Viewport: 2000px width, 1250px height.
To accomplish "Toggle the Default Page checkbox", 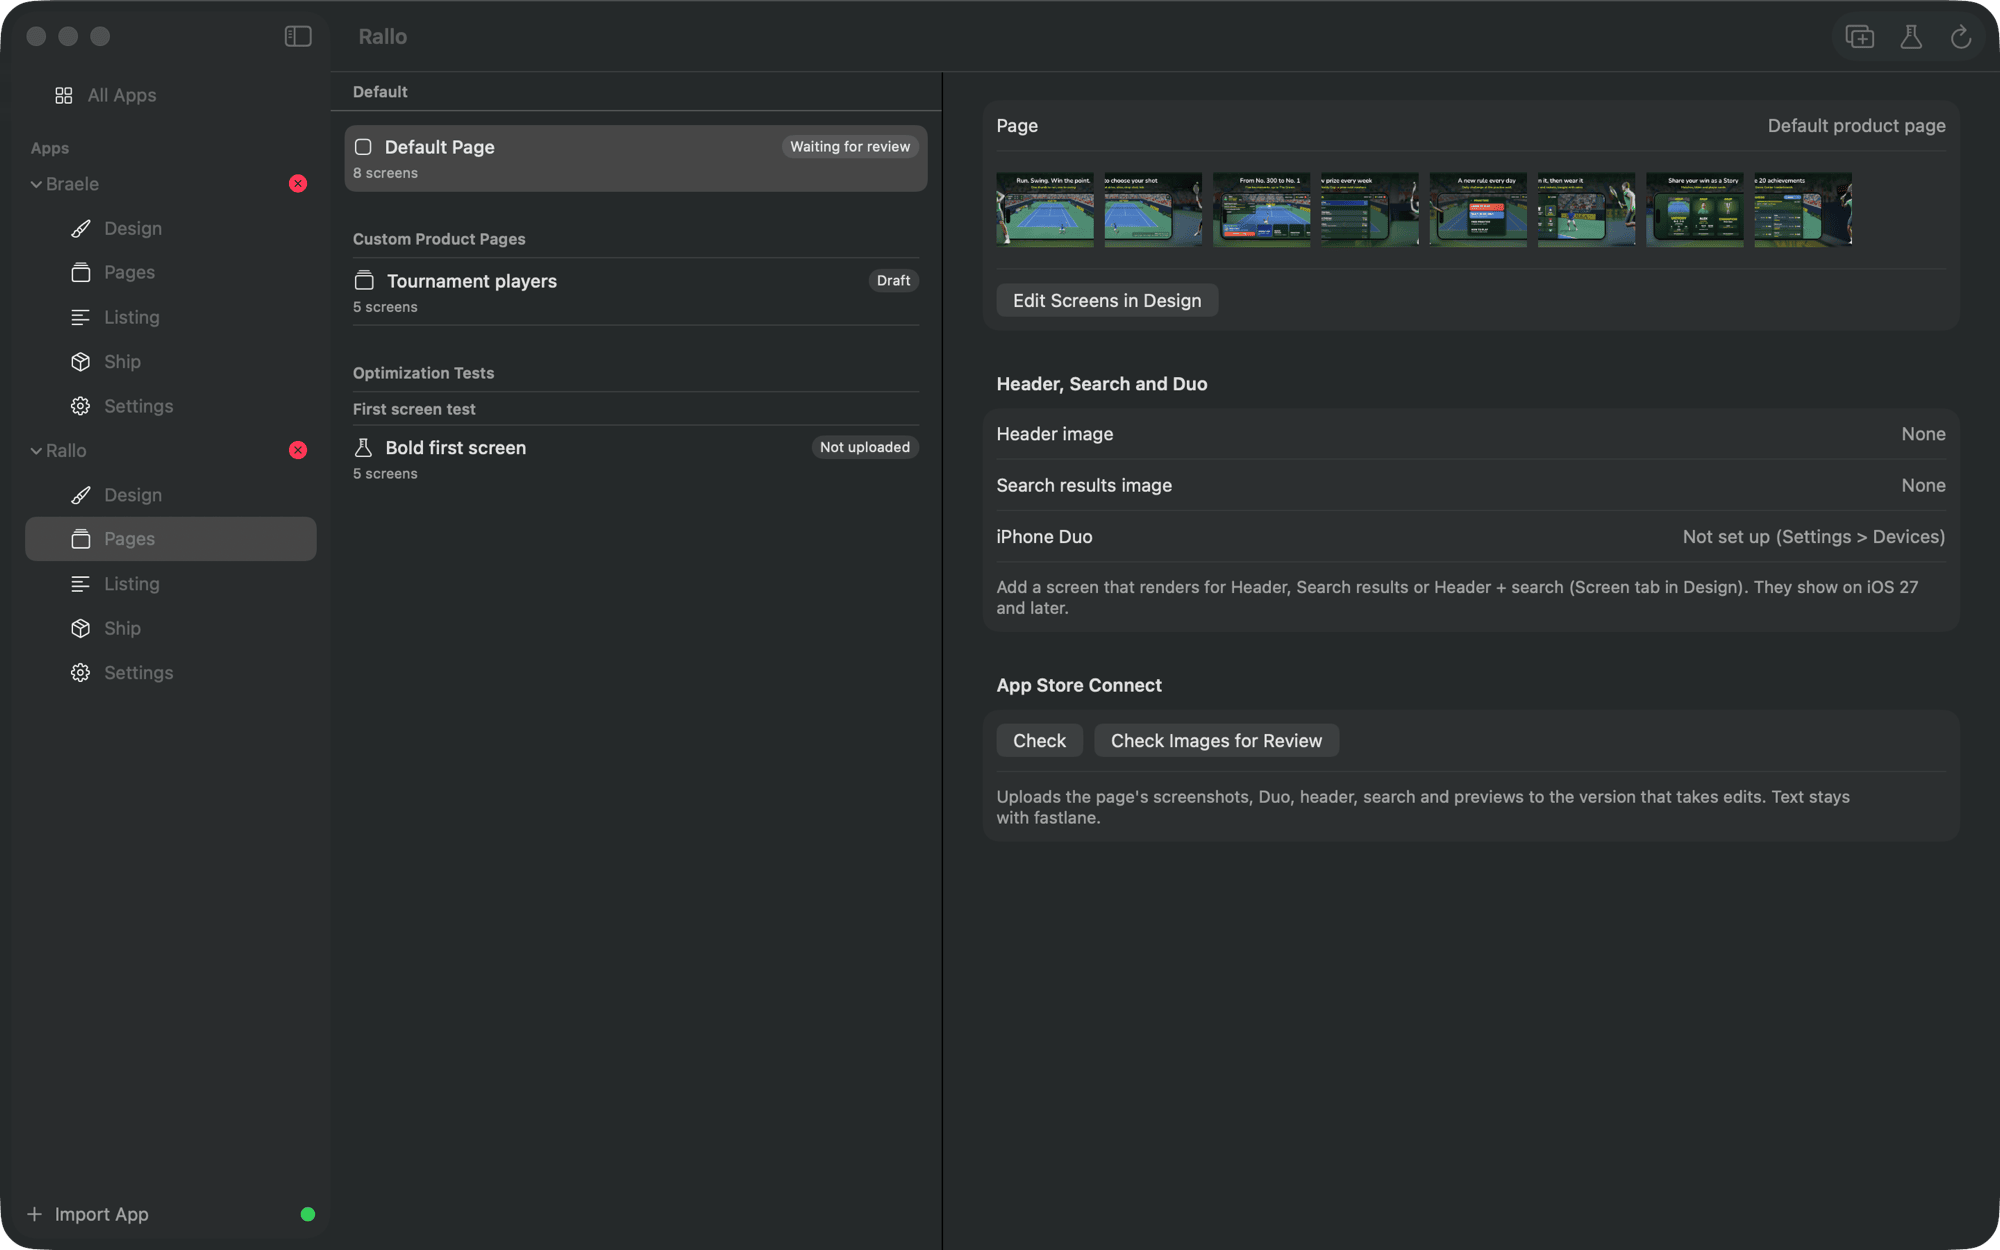I will (363, 147).
